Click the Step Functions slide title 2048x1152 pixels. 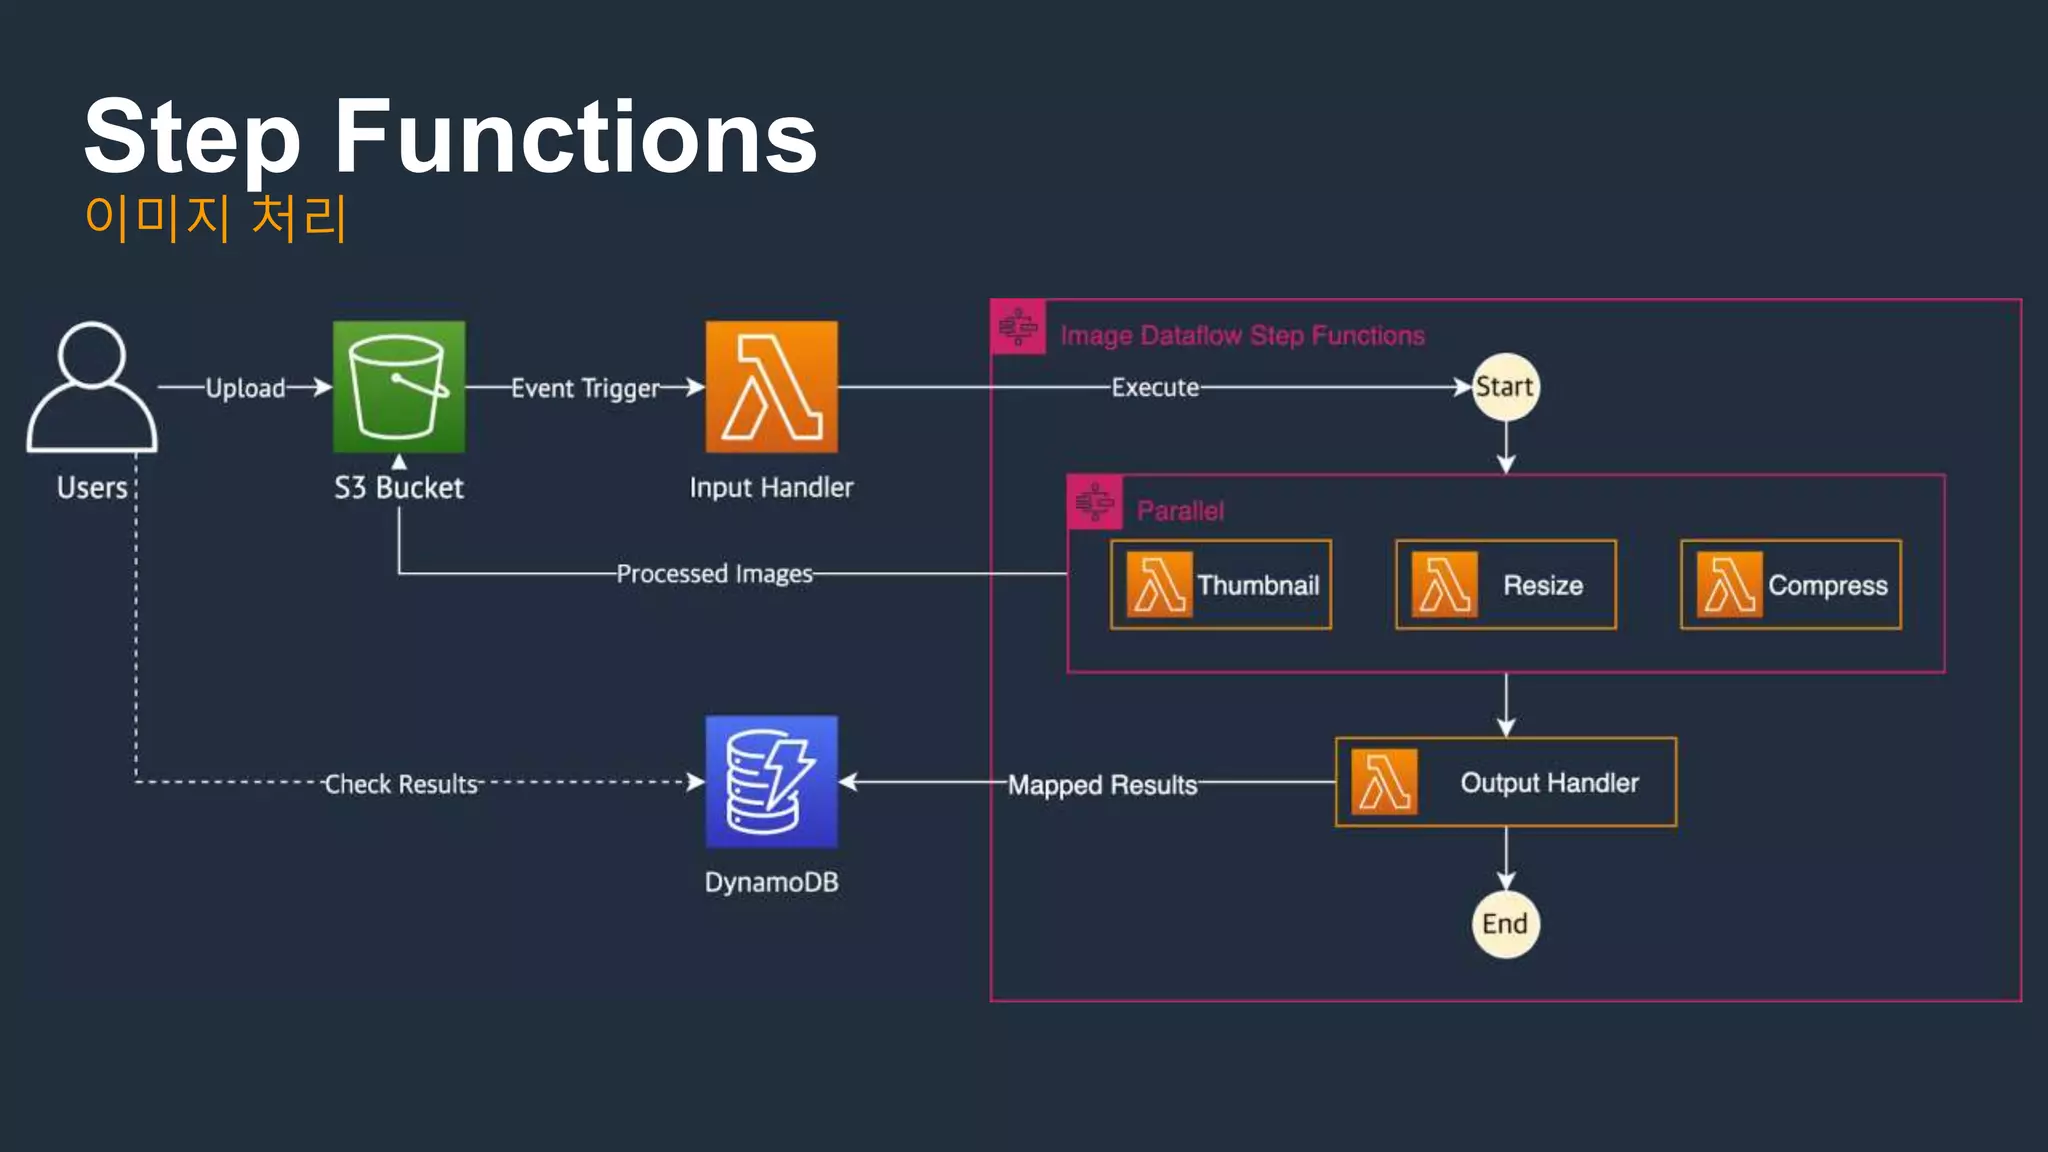point(450,137)
